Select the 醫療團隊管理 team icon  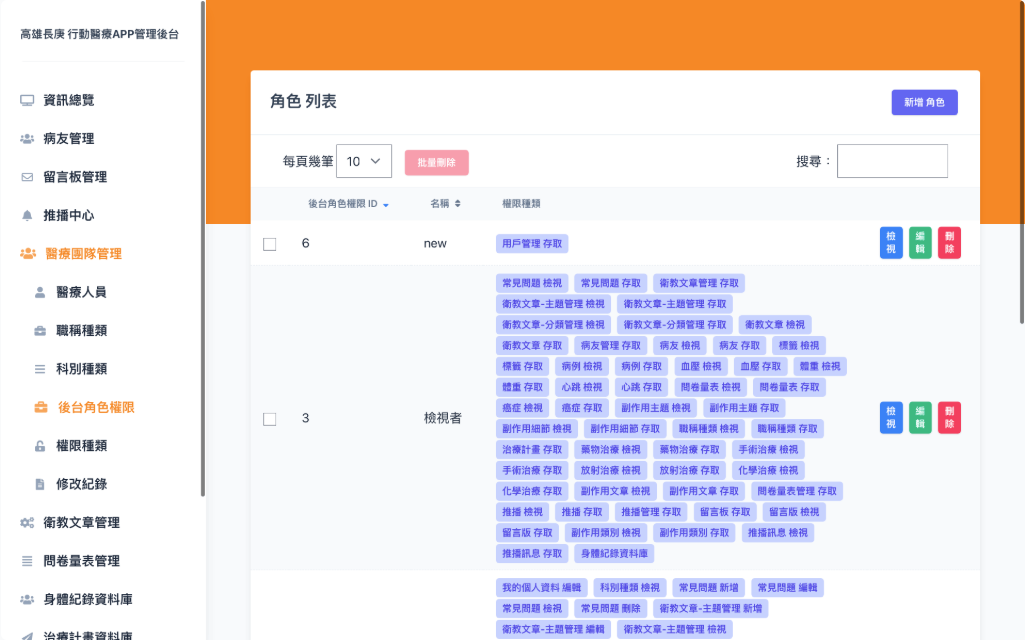[30, 254]
